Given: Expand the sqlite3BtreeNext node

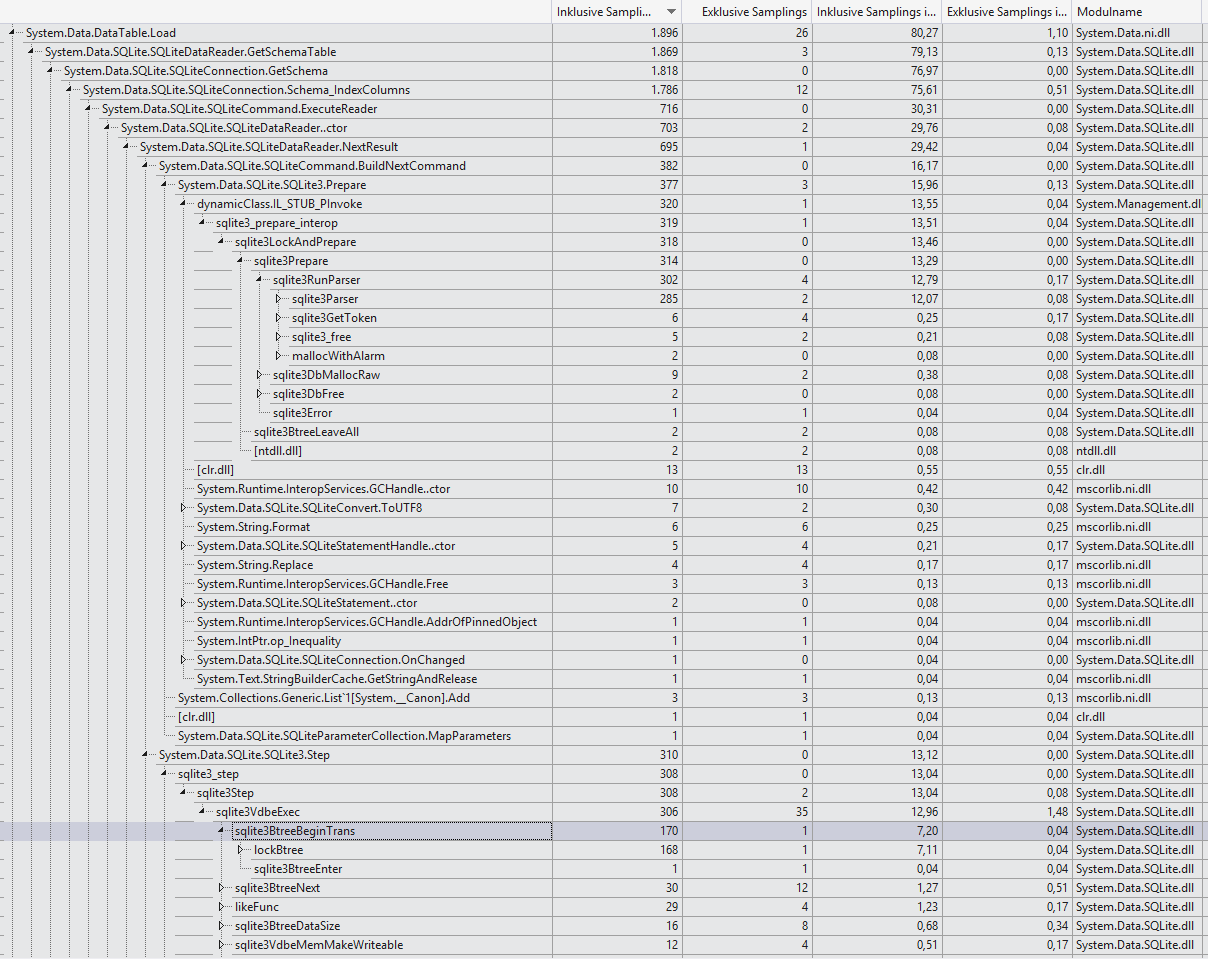Looking at the screenshot, I should [x=222, y=888].
